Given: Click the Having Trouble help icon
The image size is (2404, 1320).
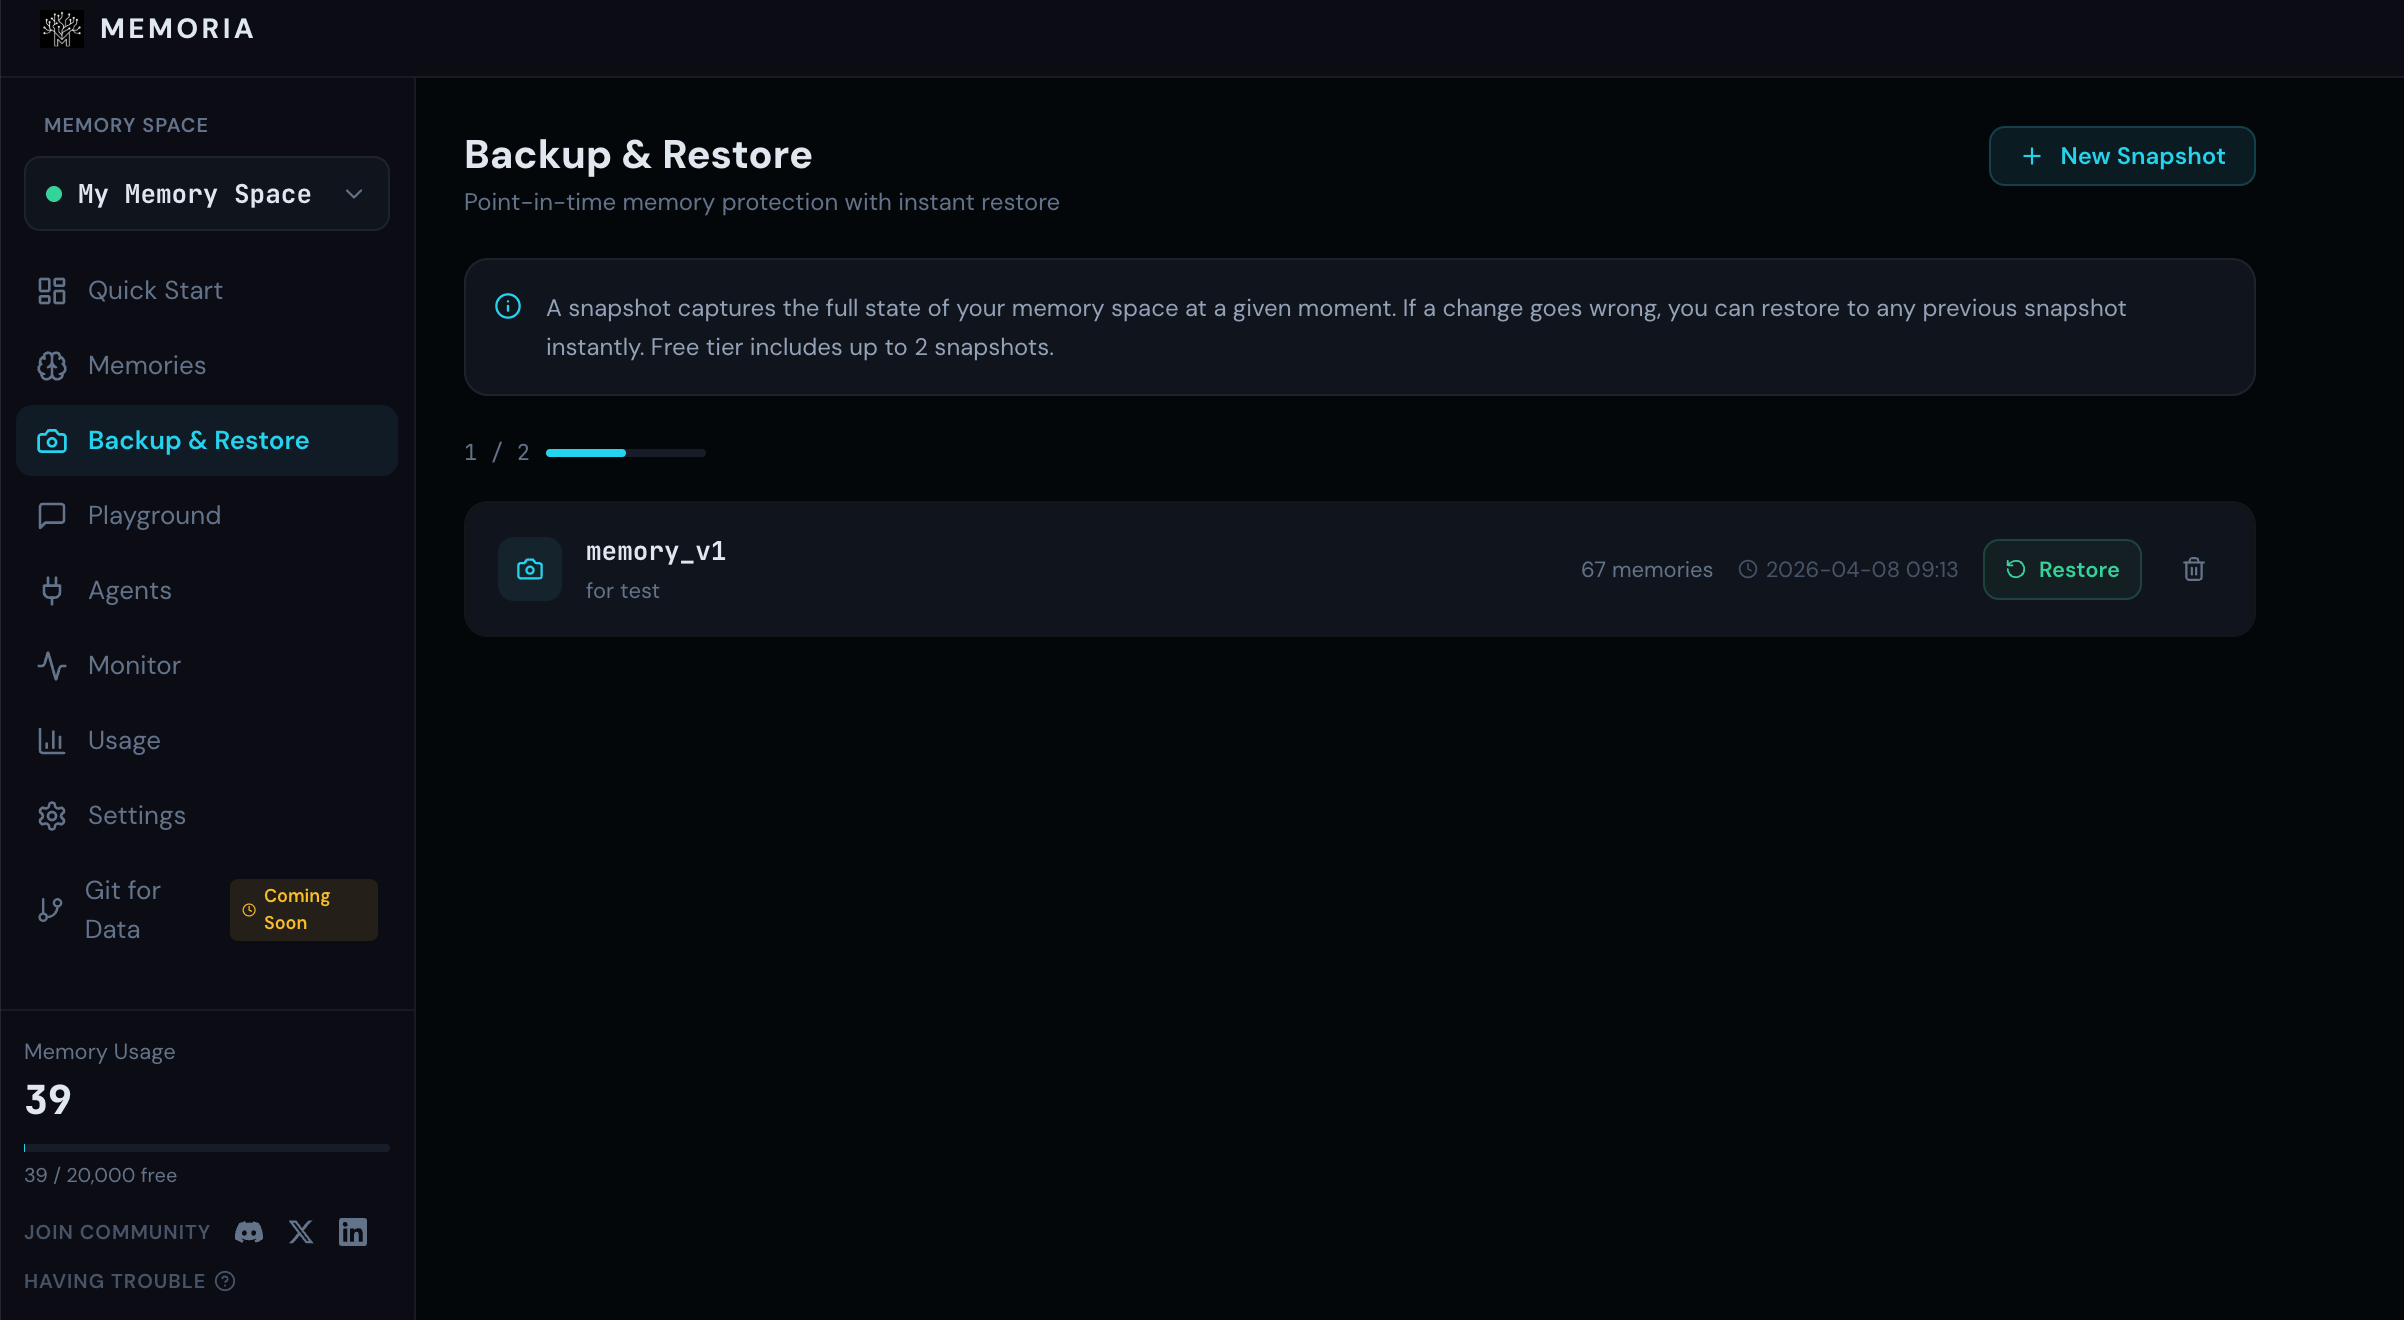Looking at the screenshot, I should [226, 1281].
